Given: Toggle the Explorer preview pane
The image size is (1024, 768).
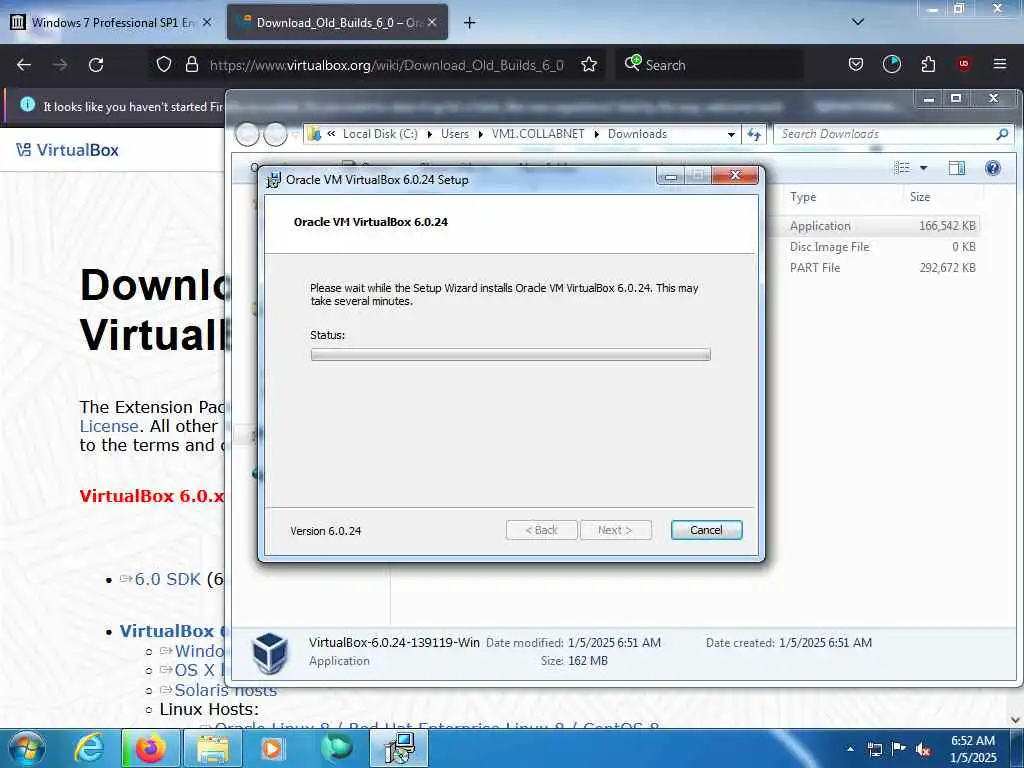Looking at the screenshot, I should [x=957, y=168].
